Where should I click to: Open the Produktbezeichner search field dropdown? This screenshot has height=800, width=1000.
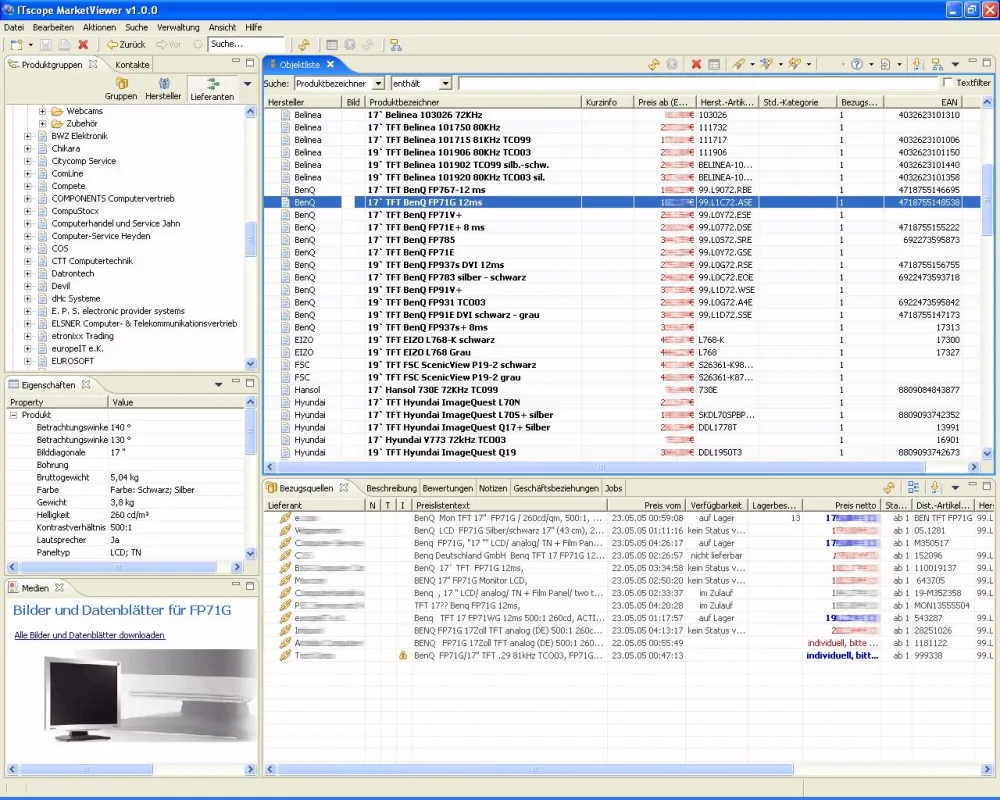coord(378,84)
